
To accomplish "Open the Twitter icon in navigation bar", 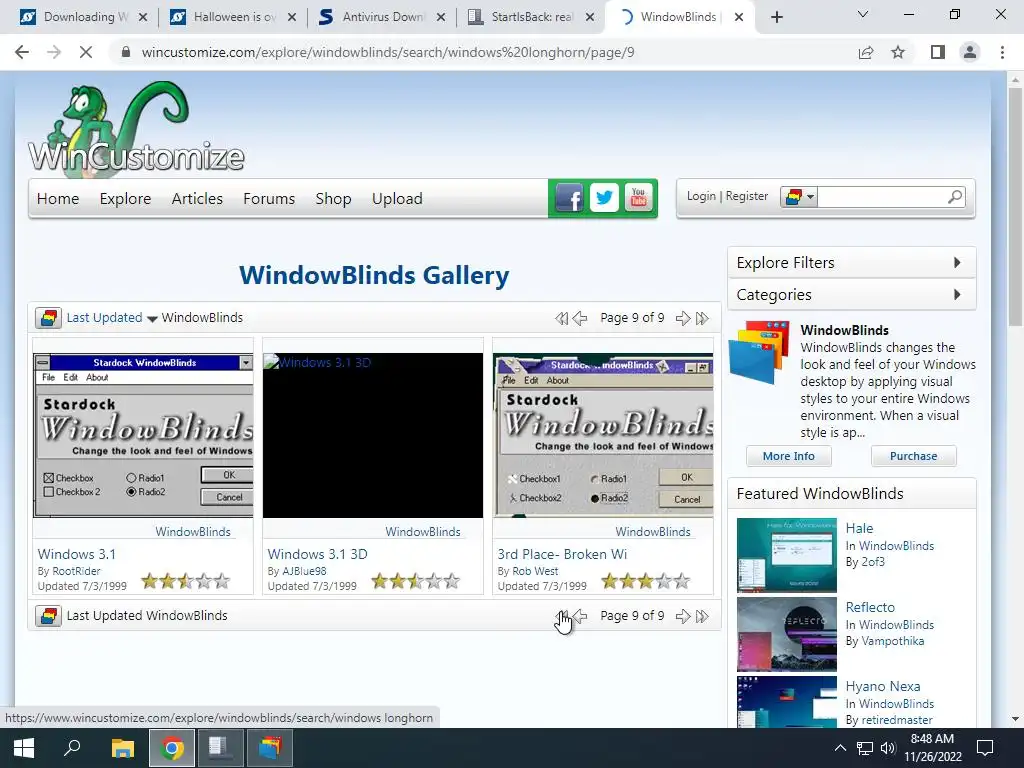I will click(x=604, y=198).
